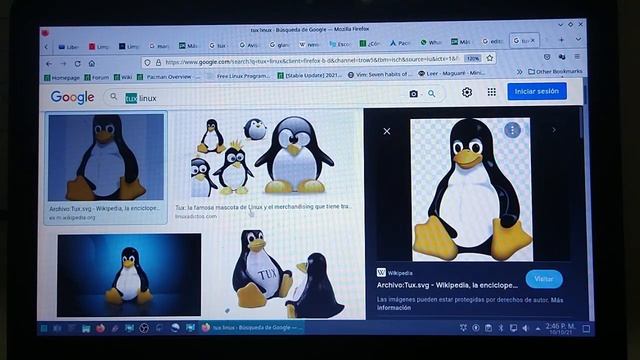Click the address bar URL
Screen dimensions: 640x360
click(312, 61)
